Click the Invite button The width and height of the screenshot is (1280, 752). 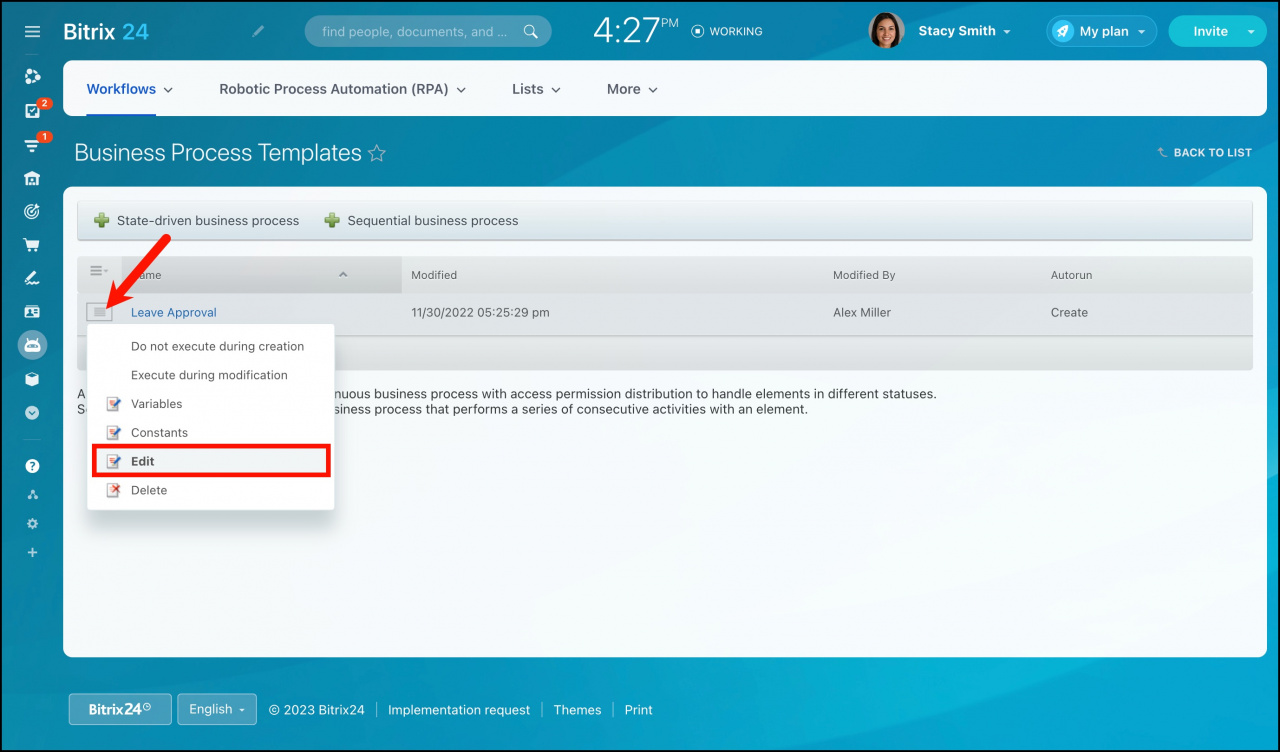(1210, 31)
